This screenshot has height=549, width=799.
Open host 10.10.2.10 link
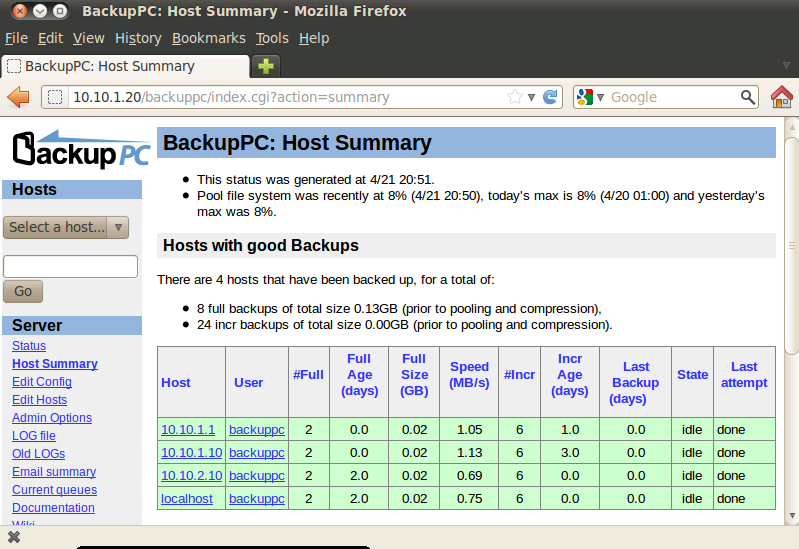coord(192,476)
